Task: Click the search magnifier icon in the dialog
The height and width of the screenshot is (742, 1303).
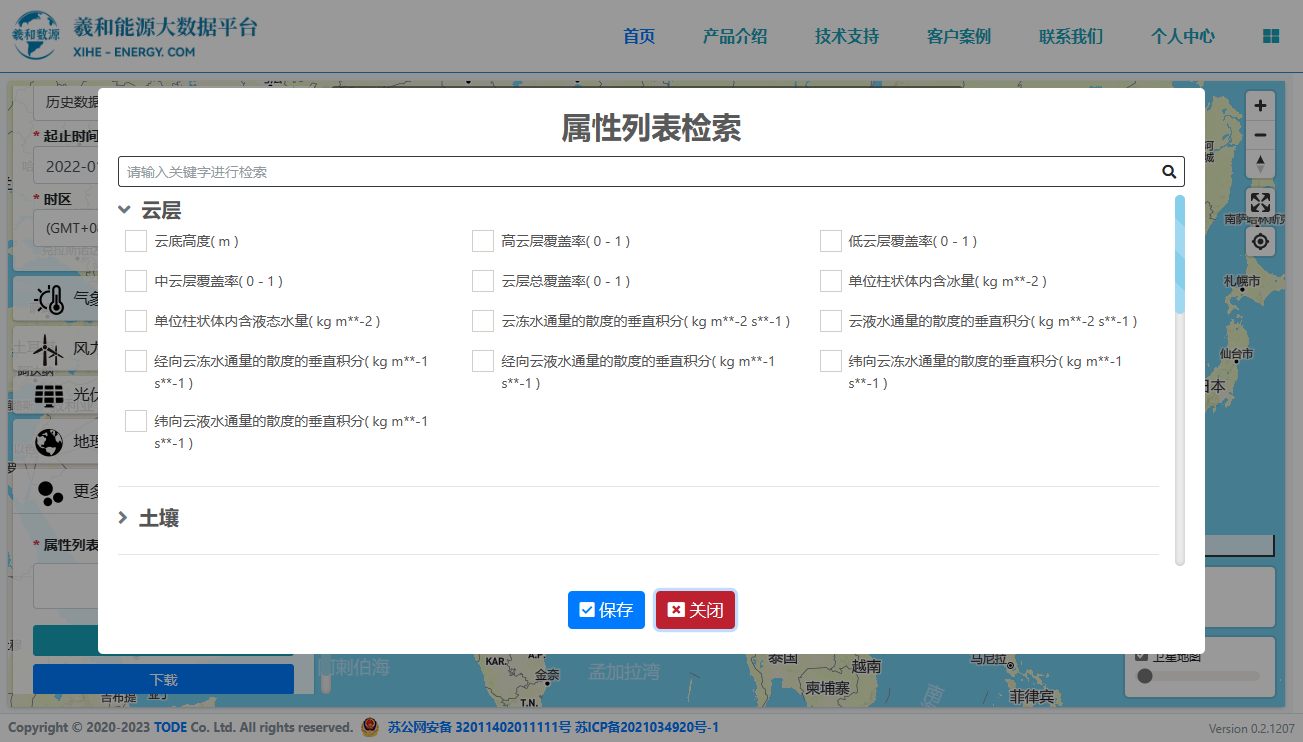Action: (1169, 172)
